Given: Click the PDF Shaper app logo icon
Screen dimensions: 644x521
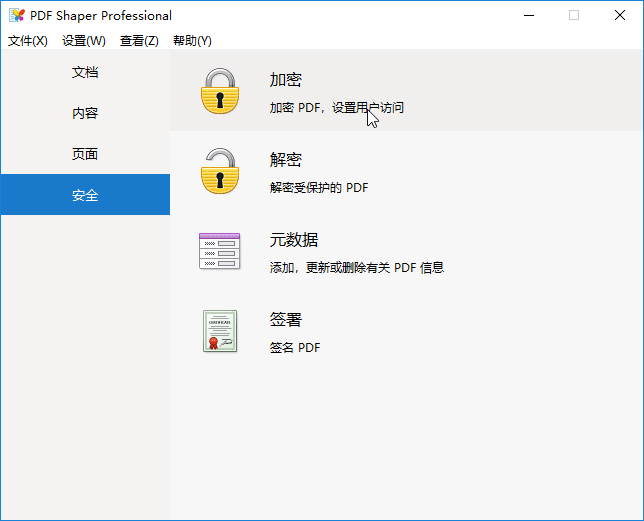Looking at the screenshot, I should point(17,16).
